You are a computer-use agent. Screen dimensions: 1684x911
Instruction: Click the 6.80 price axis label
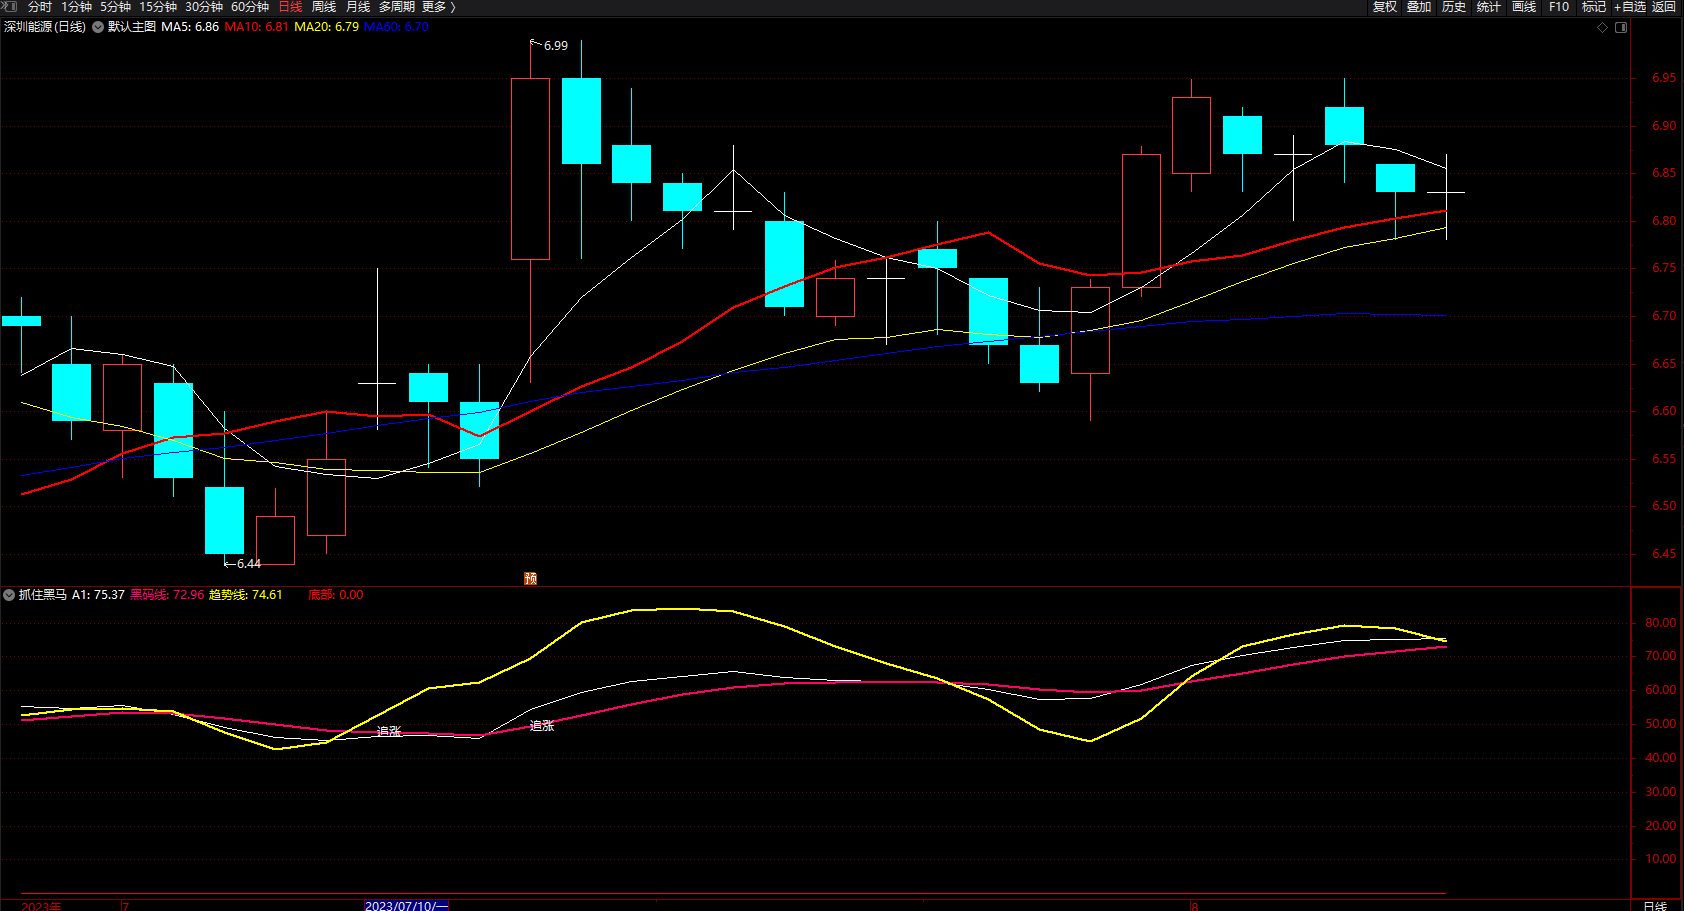[1664, 221]
